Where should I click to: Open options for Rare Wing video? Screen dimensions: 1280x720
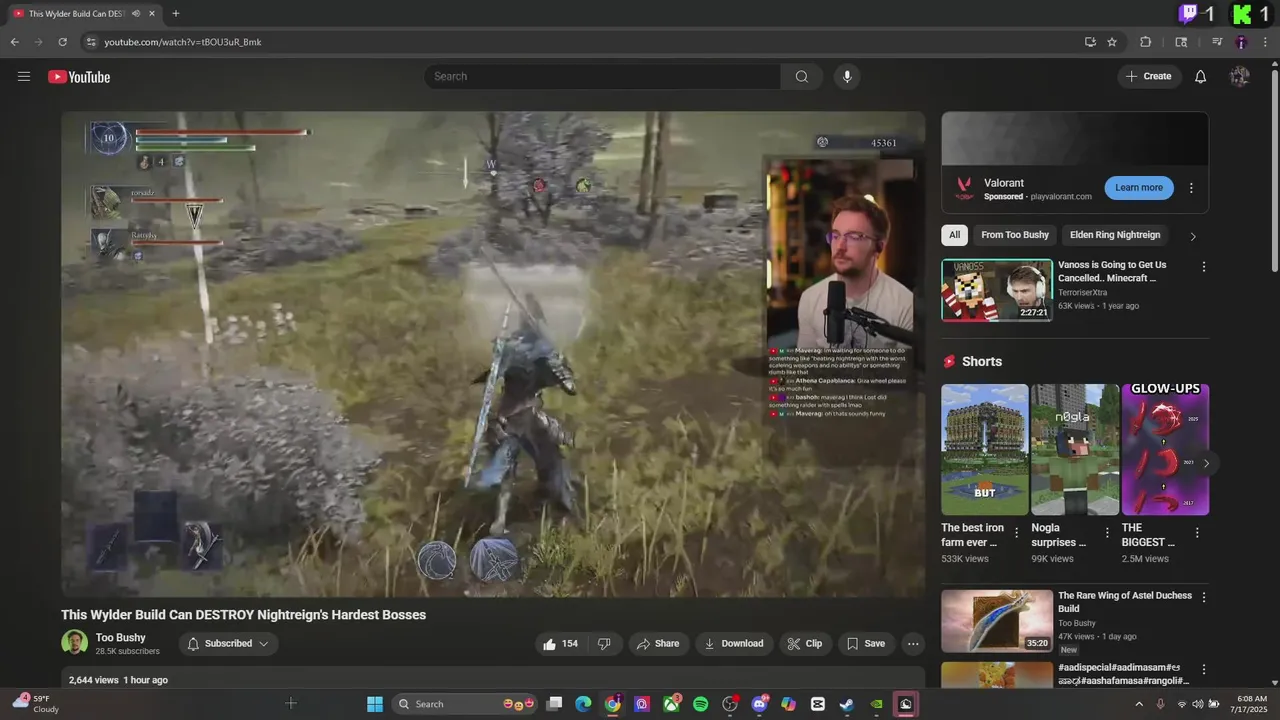1204,597
